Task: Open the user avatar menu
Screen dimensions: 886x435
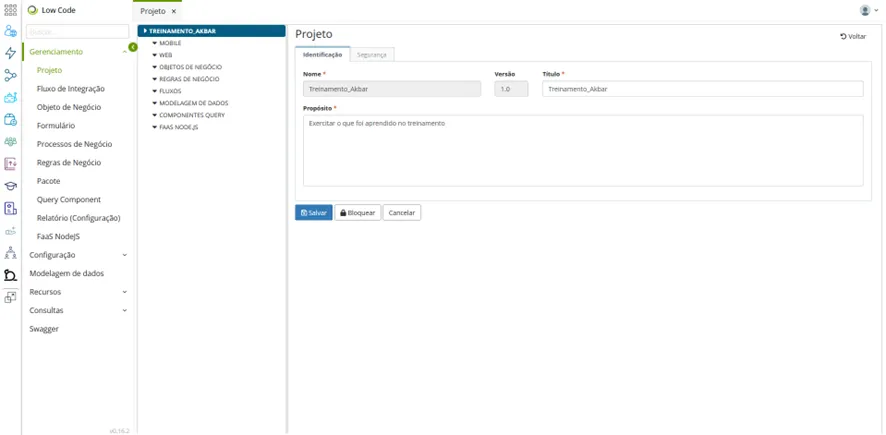Action: pos(865,10)
